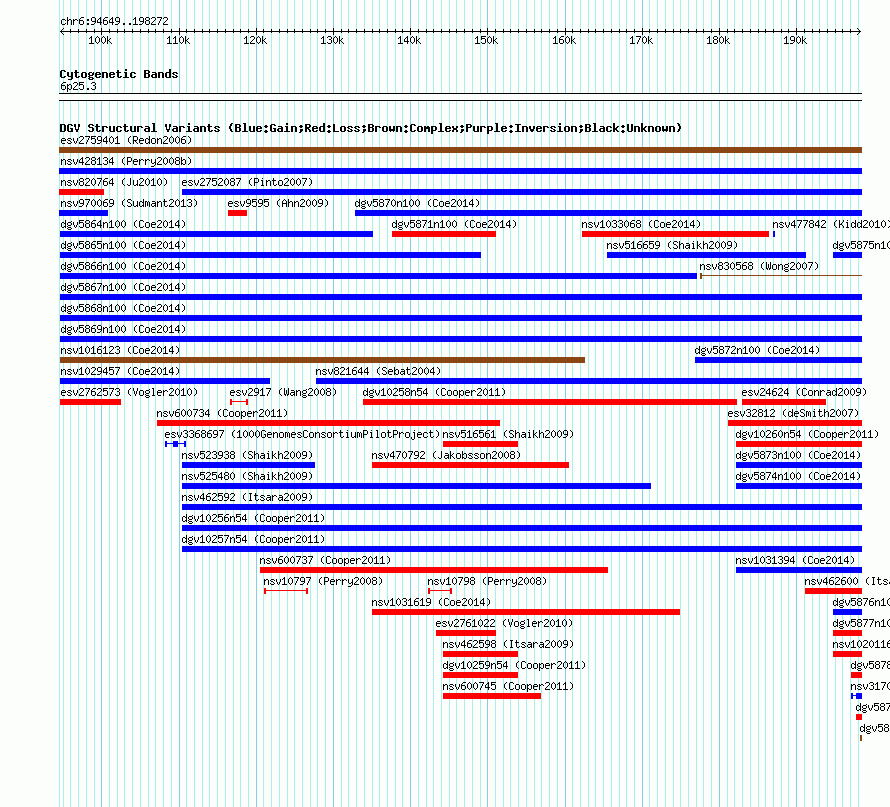Click the thin red esv2917 variant marker

coord(238,402)
